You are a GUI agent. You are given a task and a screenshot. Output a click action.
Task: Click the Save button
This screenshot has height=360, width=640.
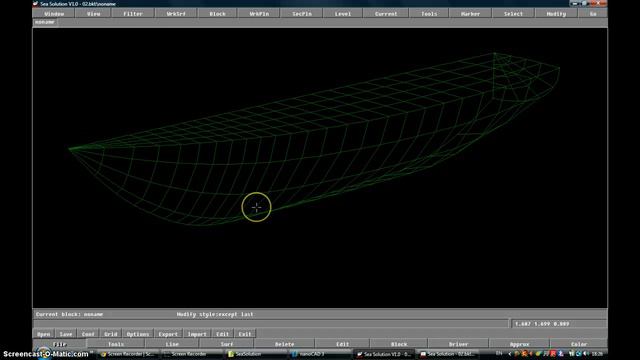66,334
